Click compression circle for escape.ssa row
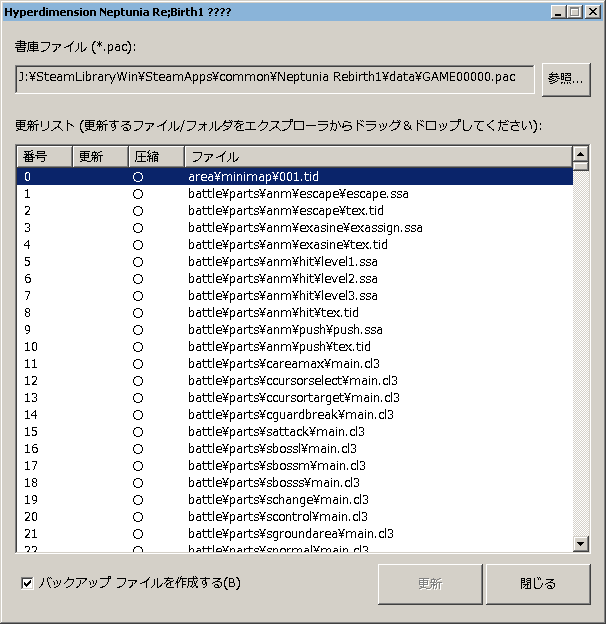The width and height of the screenshot is (606, 624). [138, 194]
